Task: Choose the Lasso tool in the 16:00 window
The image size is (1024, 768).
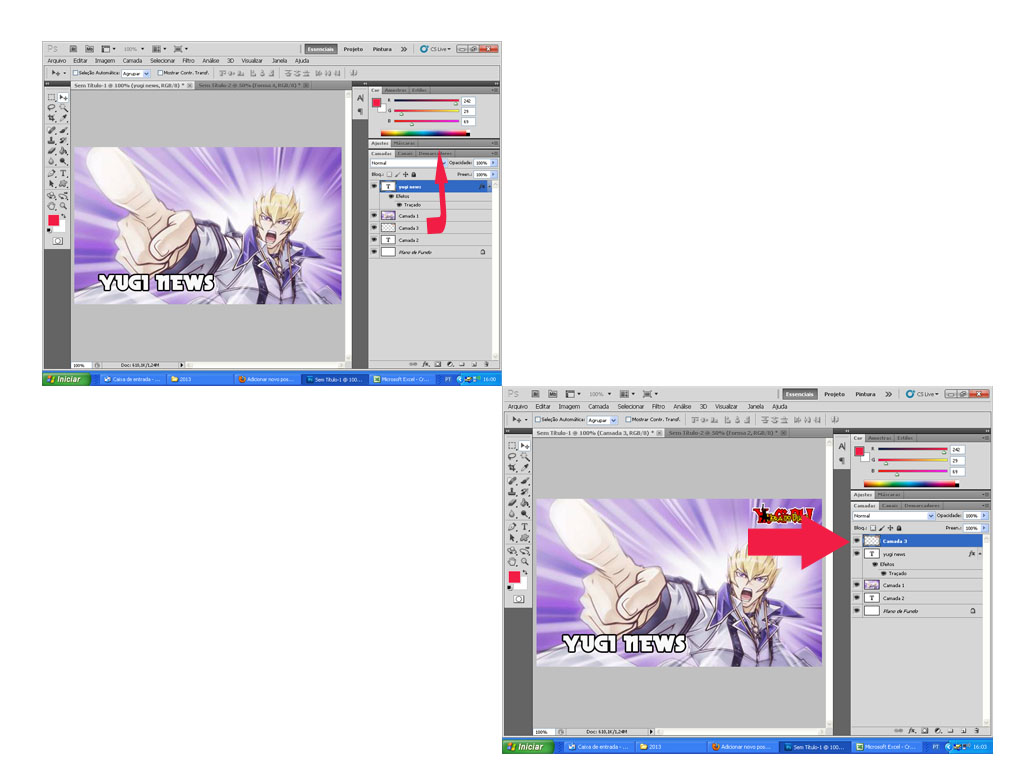Action: [x=52, y=107]
